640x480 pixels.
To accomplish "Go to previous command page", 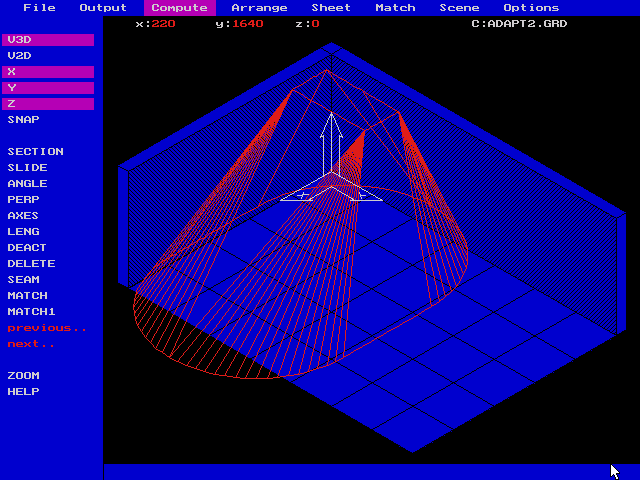I will 47,328.
